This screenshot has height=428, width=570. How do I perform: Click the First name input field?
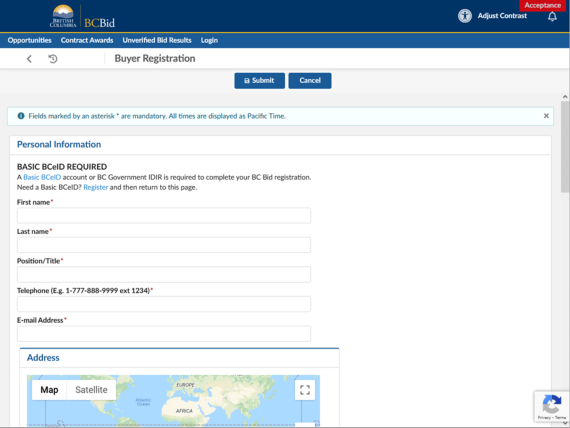[x=164, y=216]
